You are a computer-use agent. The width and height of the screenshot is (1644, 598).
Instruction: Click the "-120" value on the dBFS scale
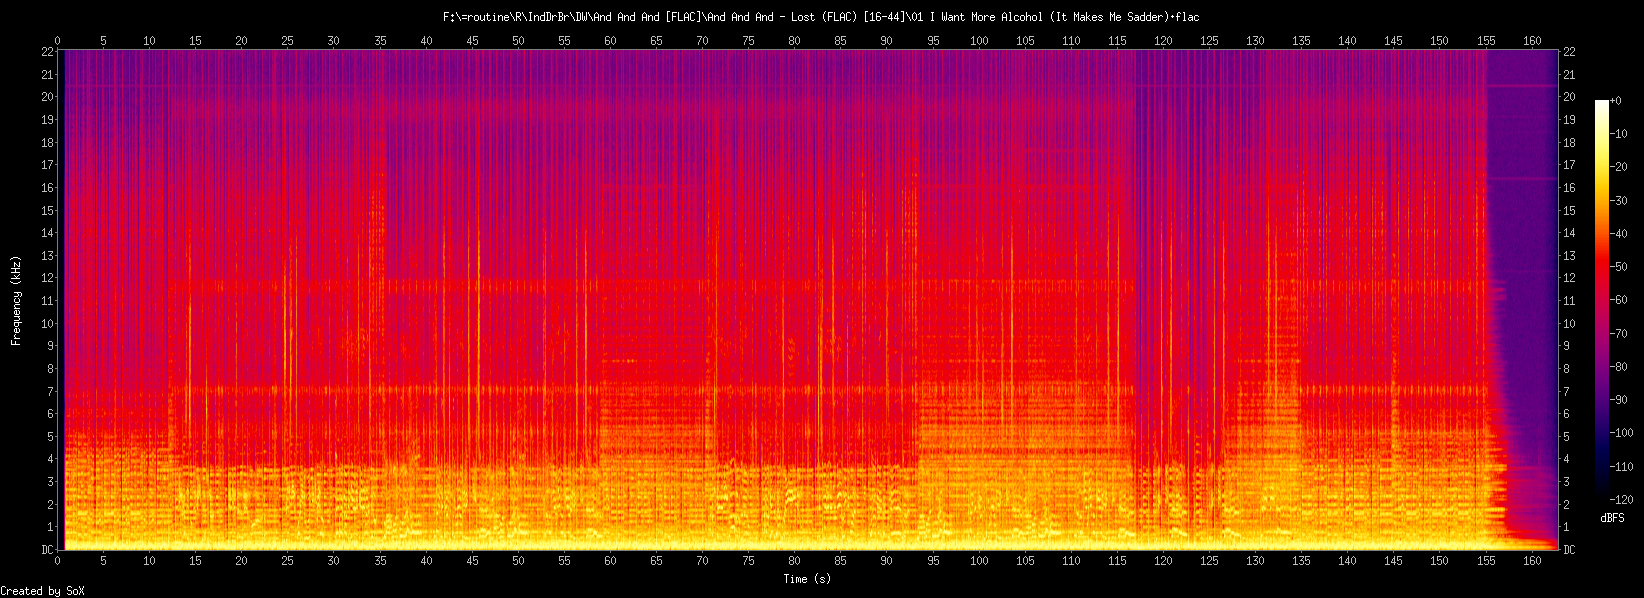[x=1621, y=500]
